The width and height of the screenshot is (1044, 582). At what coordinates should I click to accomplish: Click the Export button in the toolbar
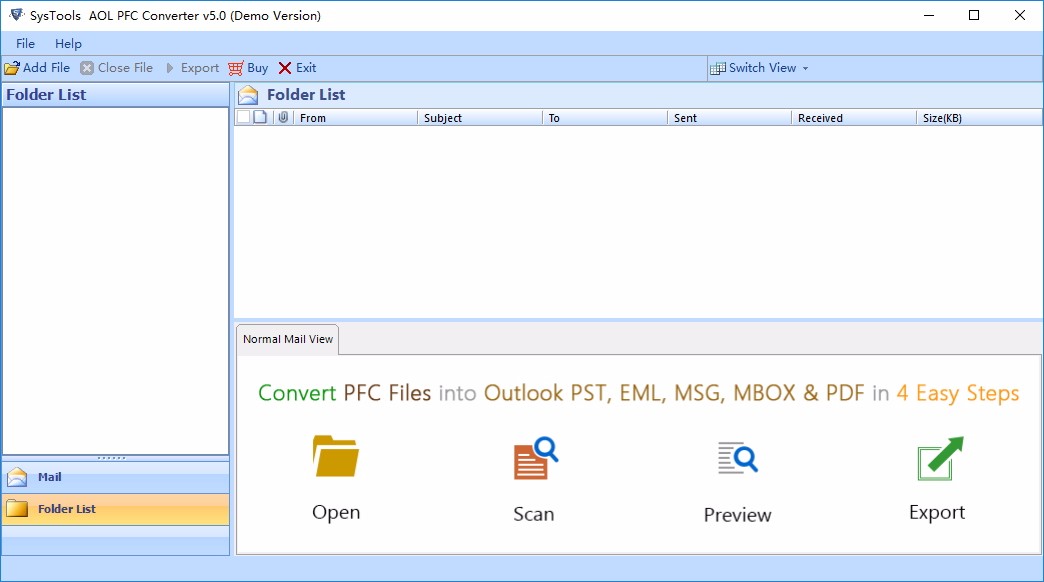pos(192,68)
